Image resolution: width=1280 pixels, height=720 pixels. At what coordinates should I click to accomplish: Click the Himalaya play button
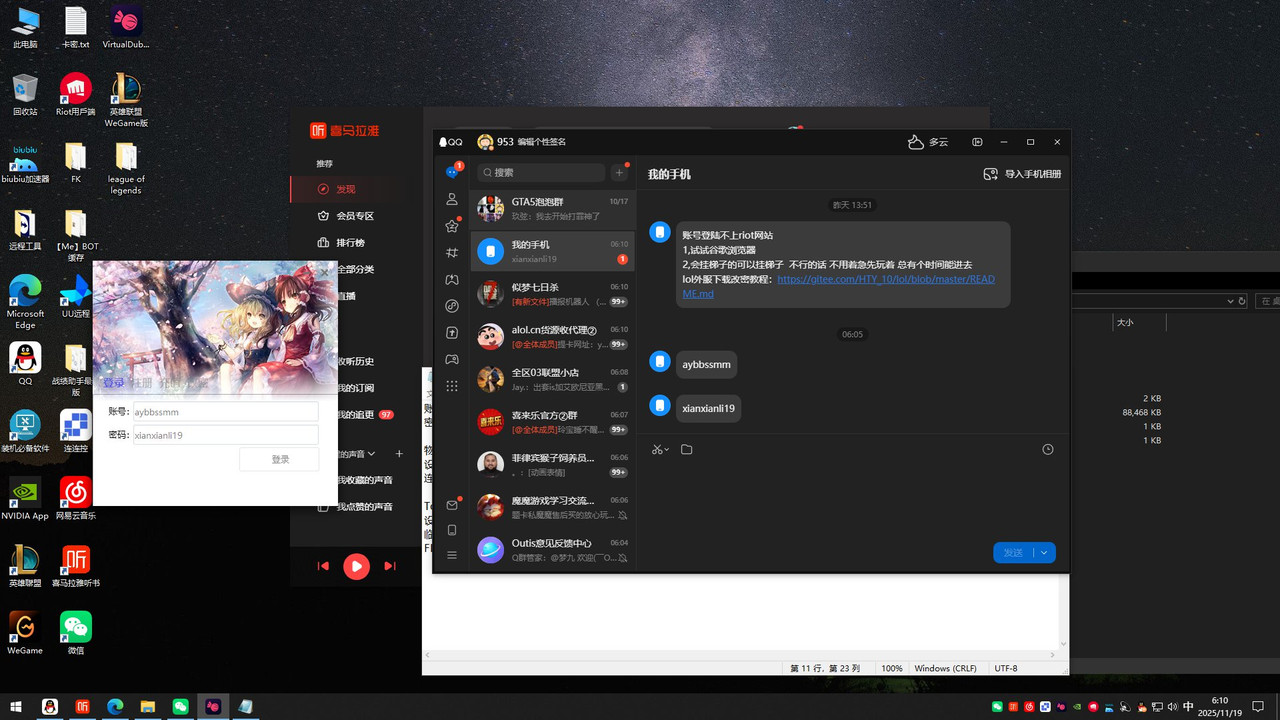pos(356,566)
